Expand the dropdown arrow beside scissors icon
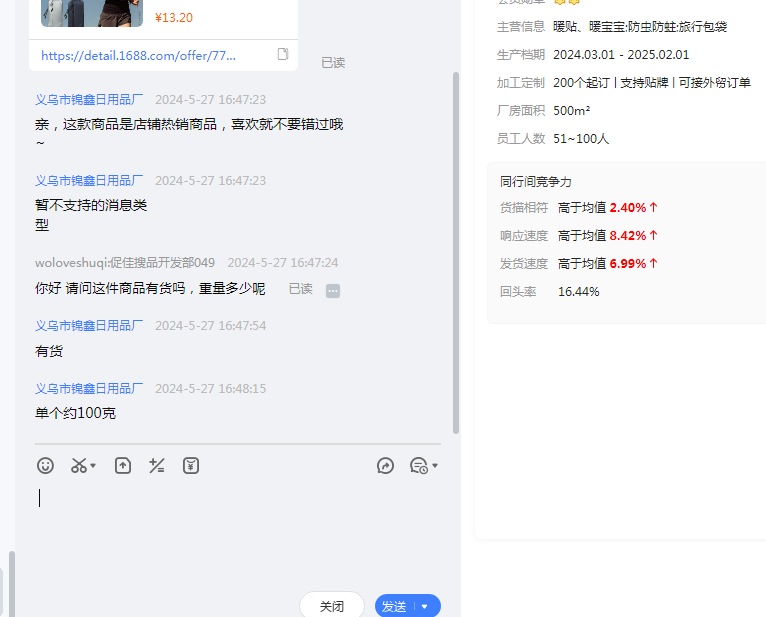Screen dimensions: 766x617 click(x=94, y=466)
